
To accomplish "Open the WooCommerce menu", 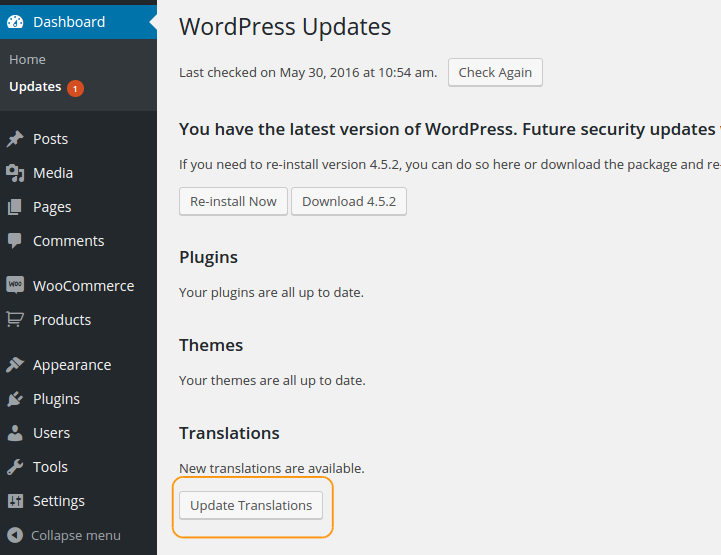I will click(84, 286).
